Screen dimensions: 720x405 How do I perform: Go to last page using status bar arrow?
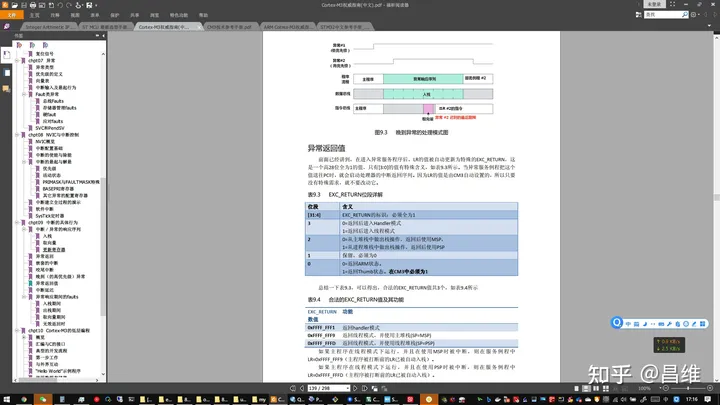click(x=365, y=388)
